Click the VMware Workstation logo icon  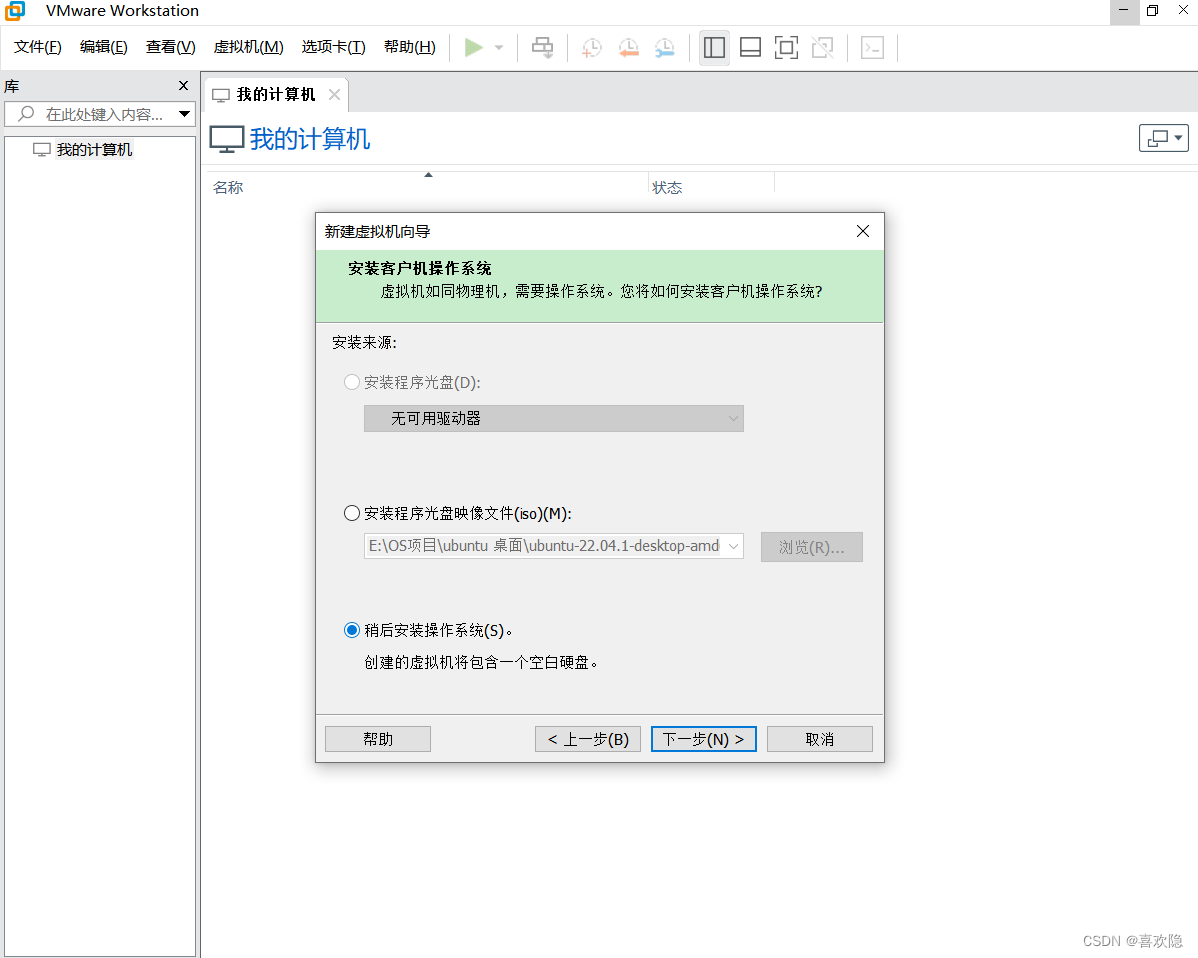15,11
